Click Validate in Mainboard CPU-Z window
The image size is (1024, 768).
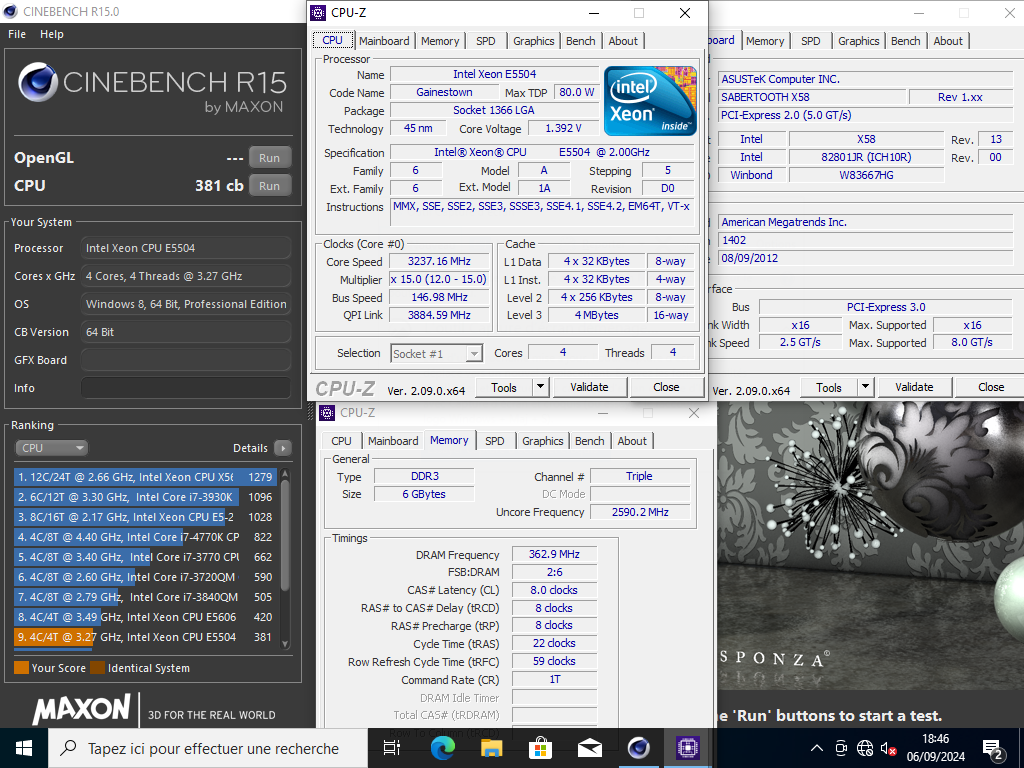[x=914, y=387]
